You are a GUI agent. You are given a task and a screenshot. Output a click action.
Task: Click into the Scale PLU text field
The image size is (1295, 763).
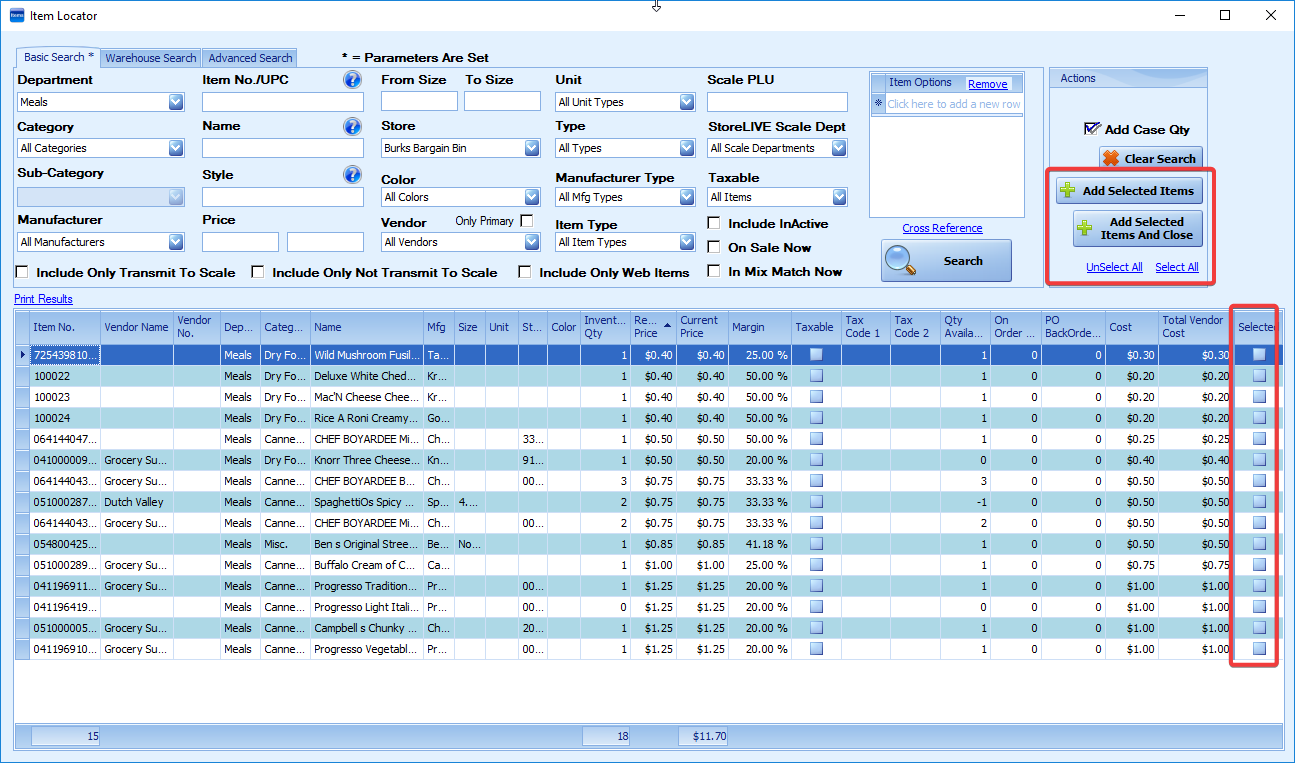(x=777, y=102)
